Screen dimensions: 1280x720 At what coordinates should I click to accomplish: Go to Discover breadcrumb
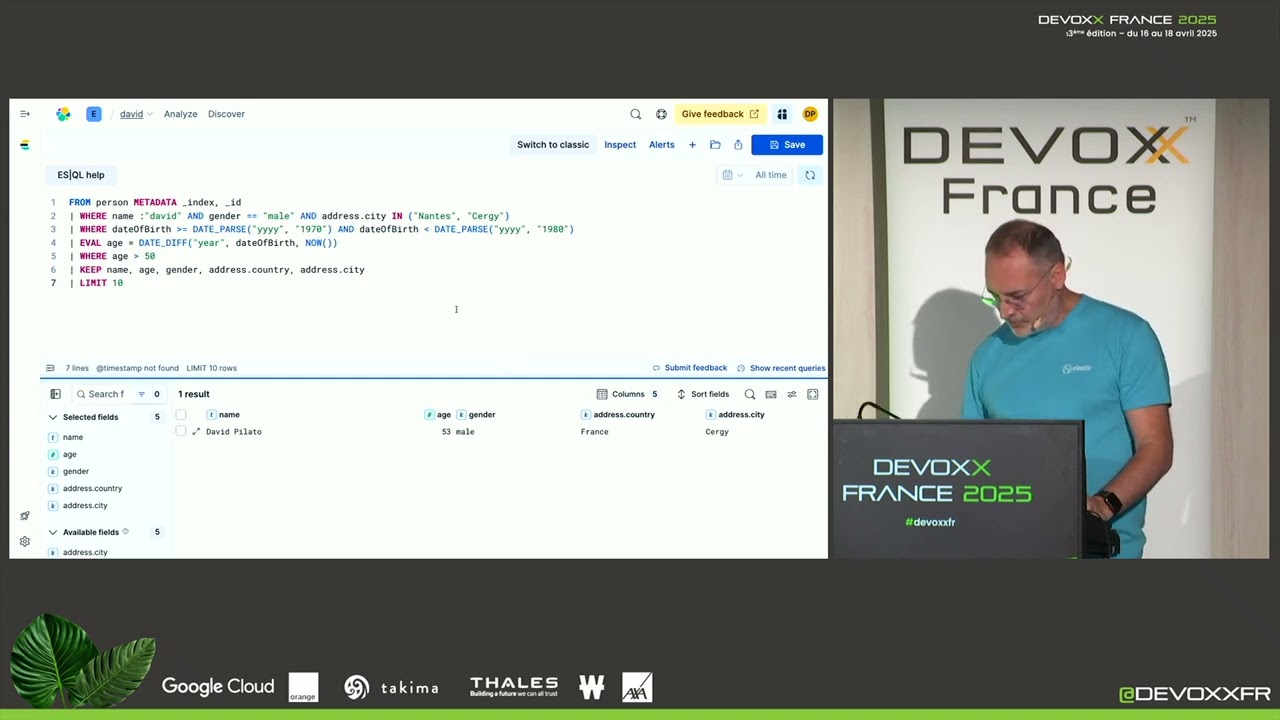click(x=226, y=114)
